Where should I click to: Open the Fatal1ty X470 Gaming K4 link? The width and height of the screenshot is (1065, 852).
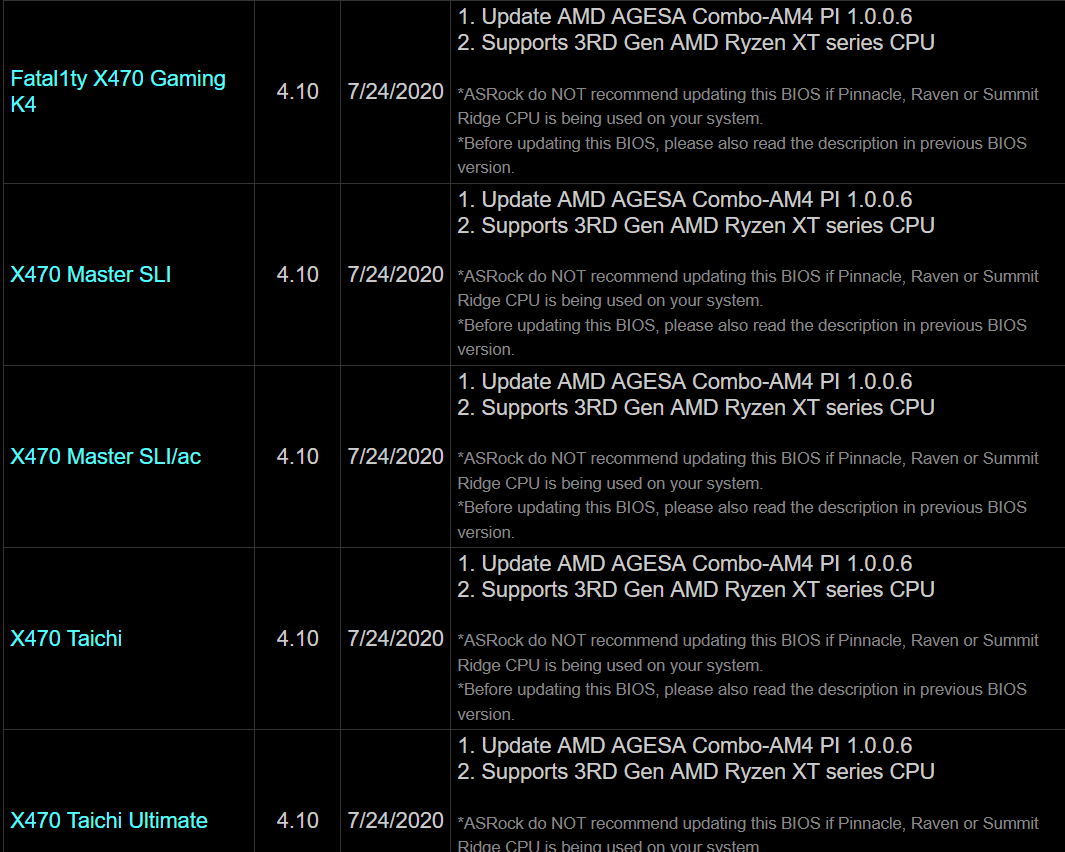click(118, 91)
